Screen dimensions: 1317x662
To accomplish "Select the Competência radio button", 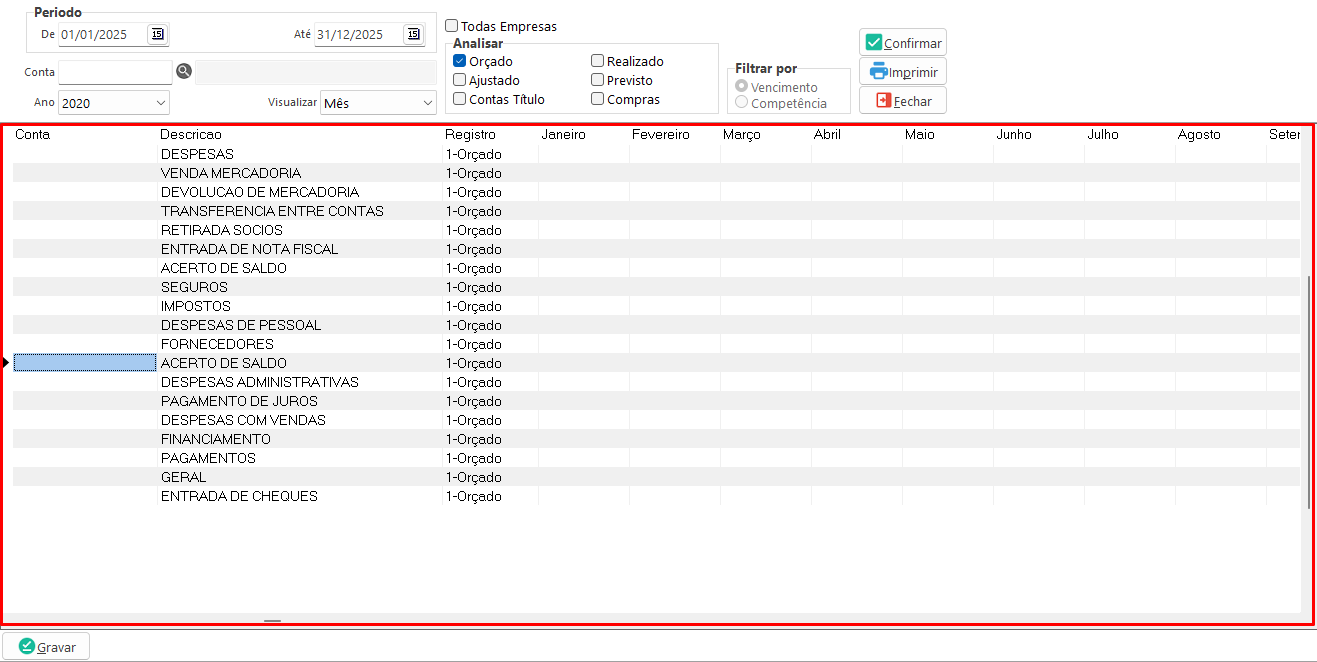I will point(742,102).
